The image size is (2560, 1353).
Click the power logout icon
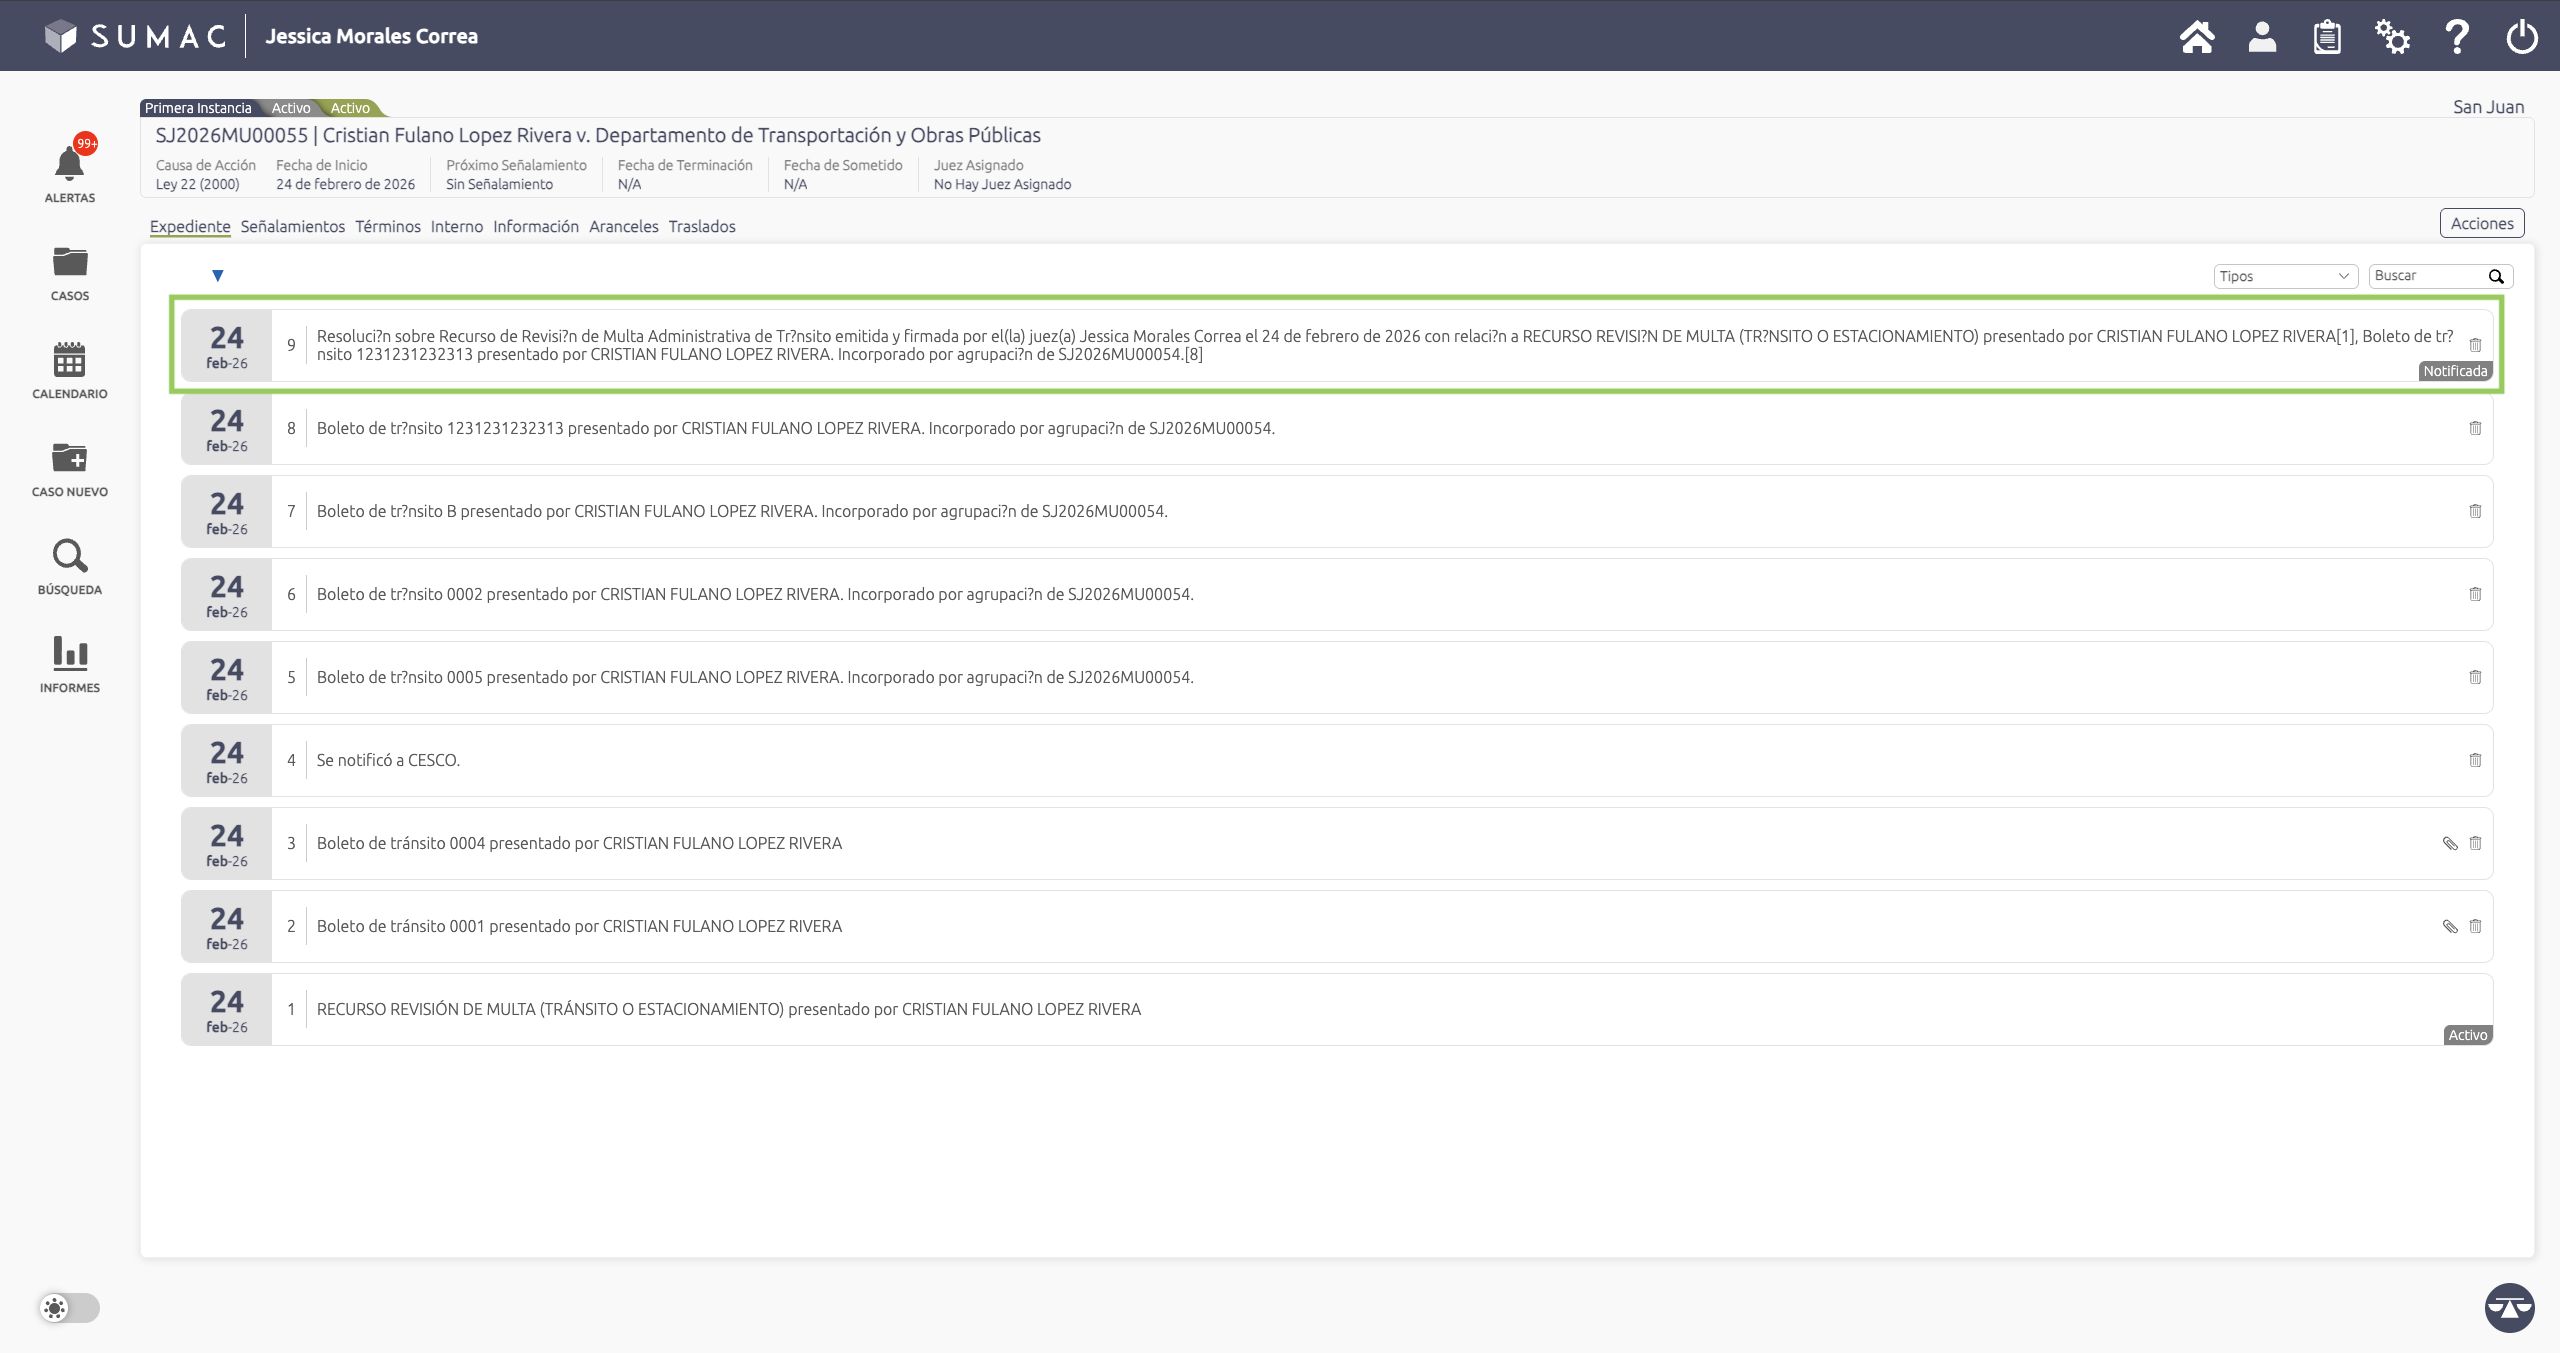point(2521,37)
